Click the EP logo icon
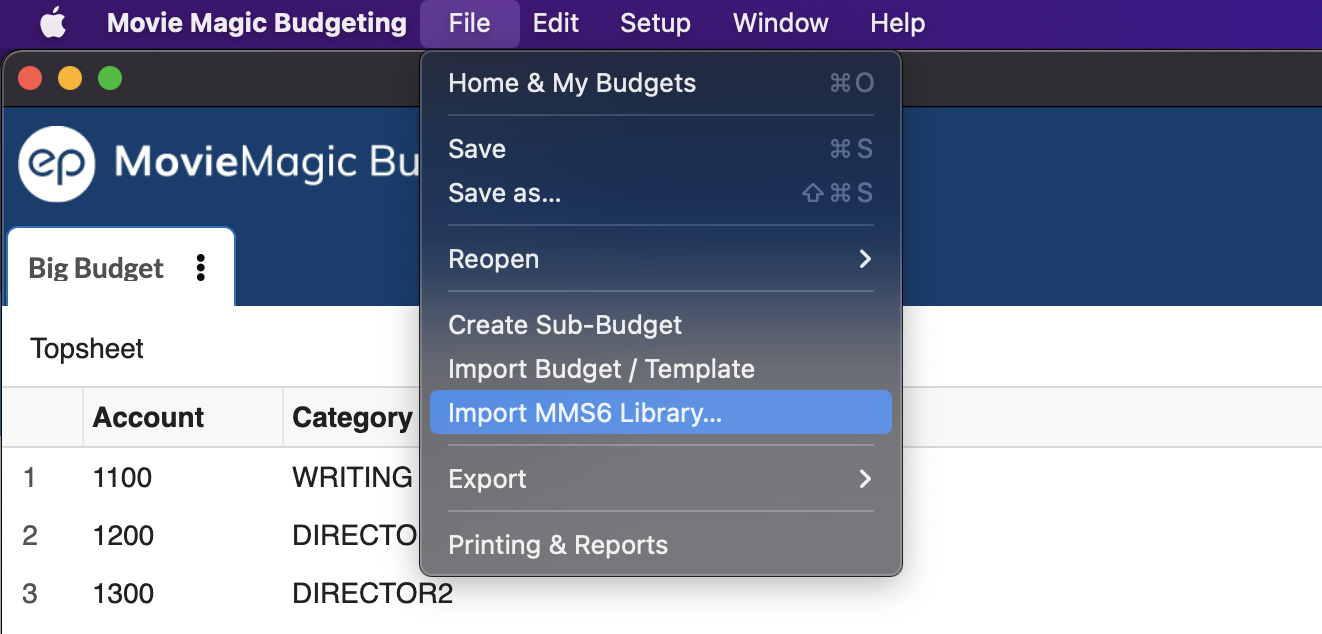This screenshot has height=634, width=1322. click(57, 163)
